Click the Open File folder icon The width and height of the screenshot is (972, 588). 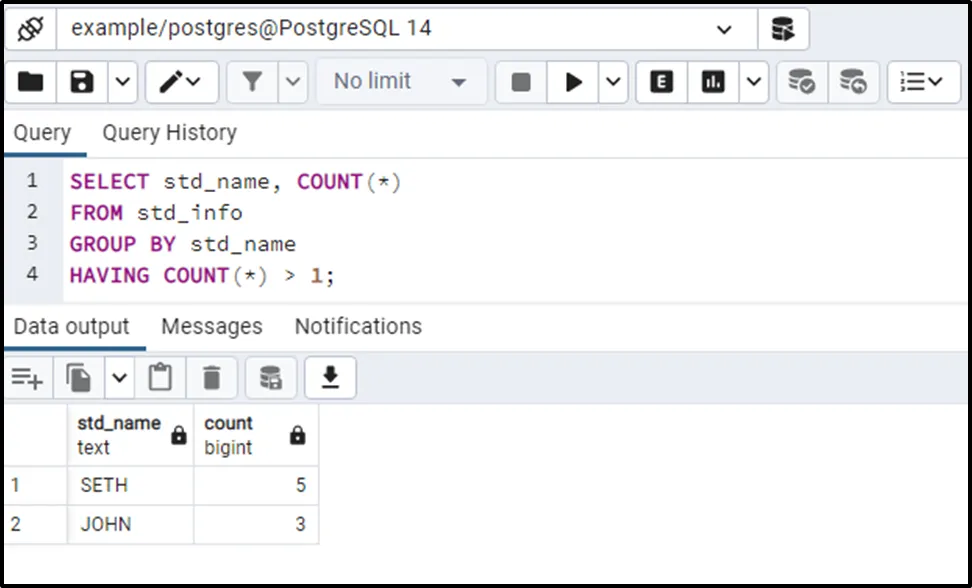click(31, 82)
